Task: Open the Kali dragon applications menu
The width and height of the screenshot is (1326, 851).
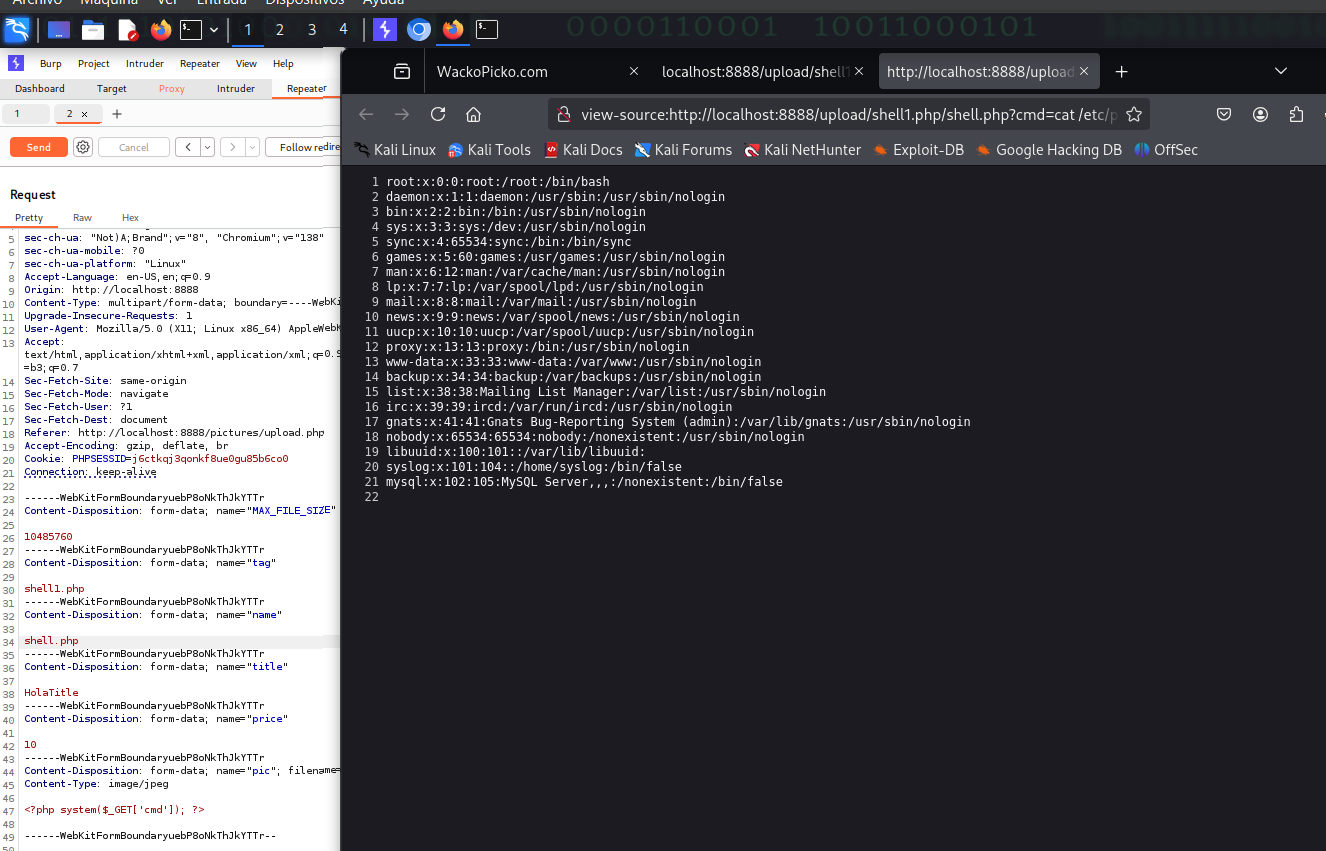Action: point(17,30)
